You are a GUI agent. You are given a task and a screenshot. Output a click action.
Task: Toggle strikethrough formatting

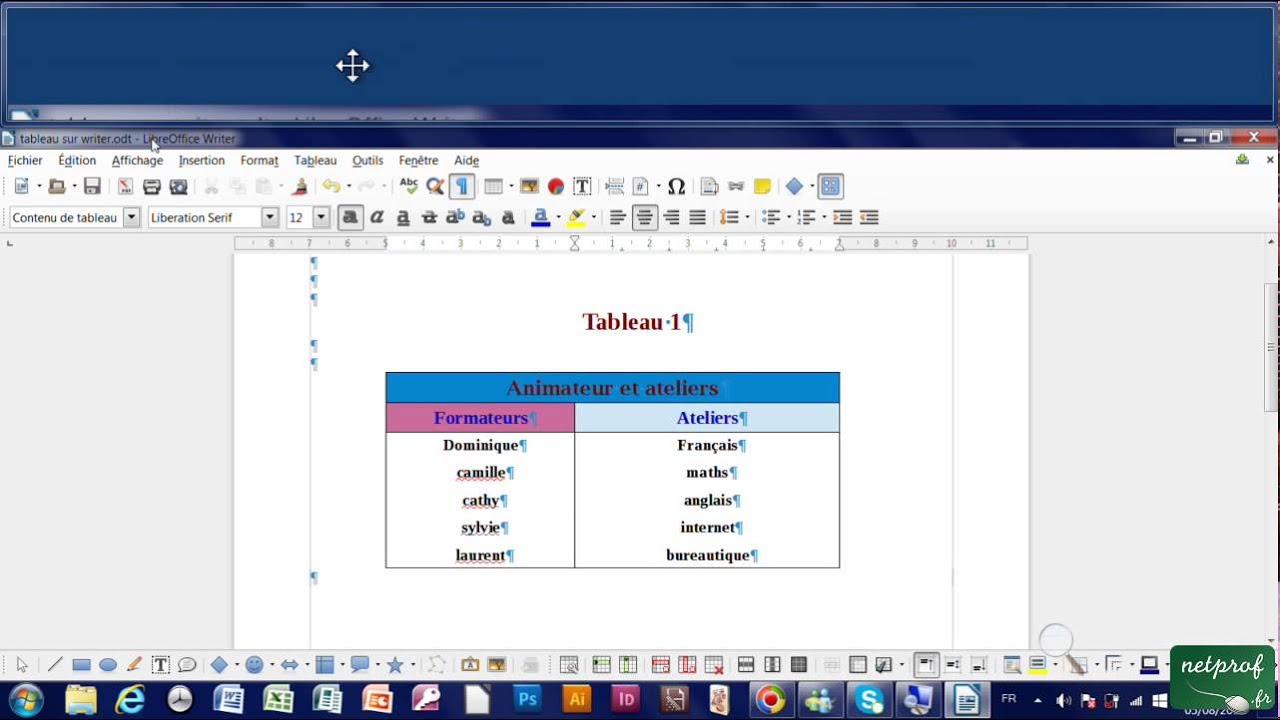tap(429, 217)
